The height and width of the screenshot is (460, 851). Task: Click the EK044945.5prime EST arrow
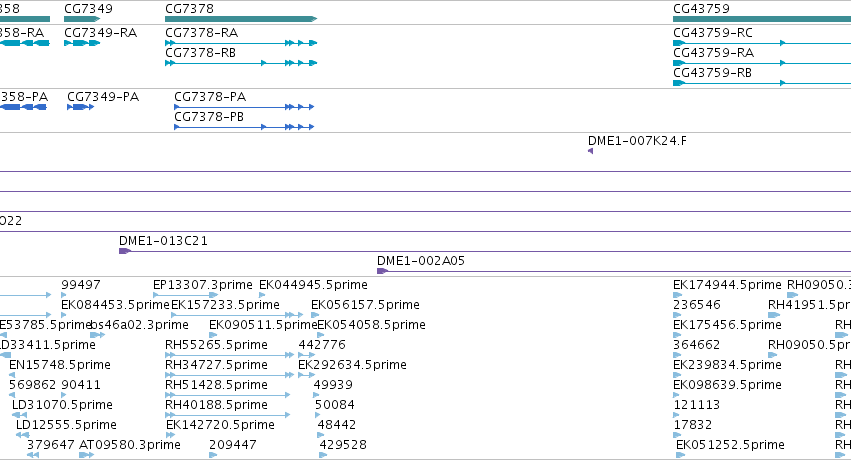pos(262,295)
